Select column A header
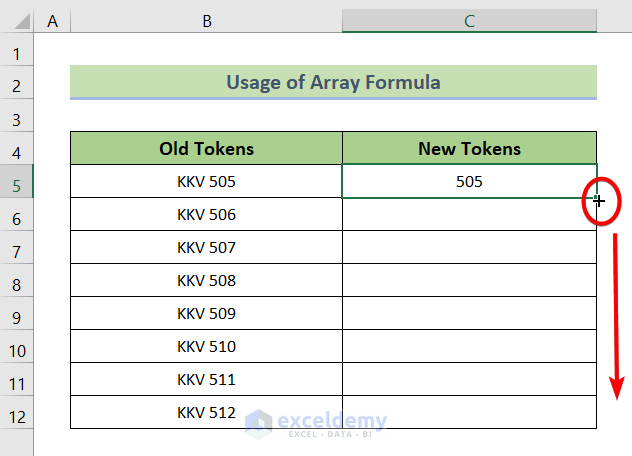 pos(52,21)
